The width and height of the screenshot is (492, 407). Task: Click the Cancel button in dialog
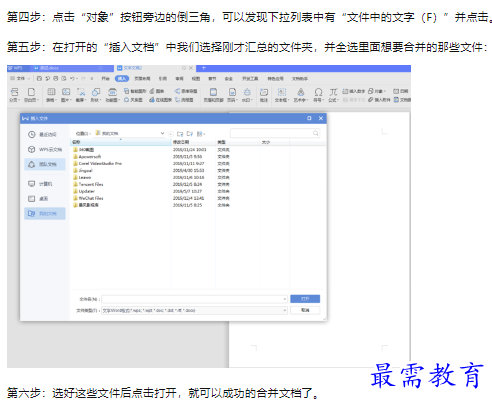tap(305, 310)
